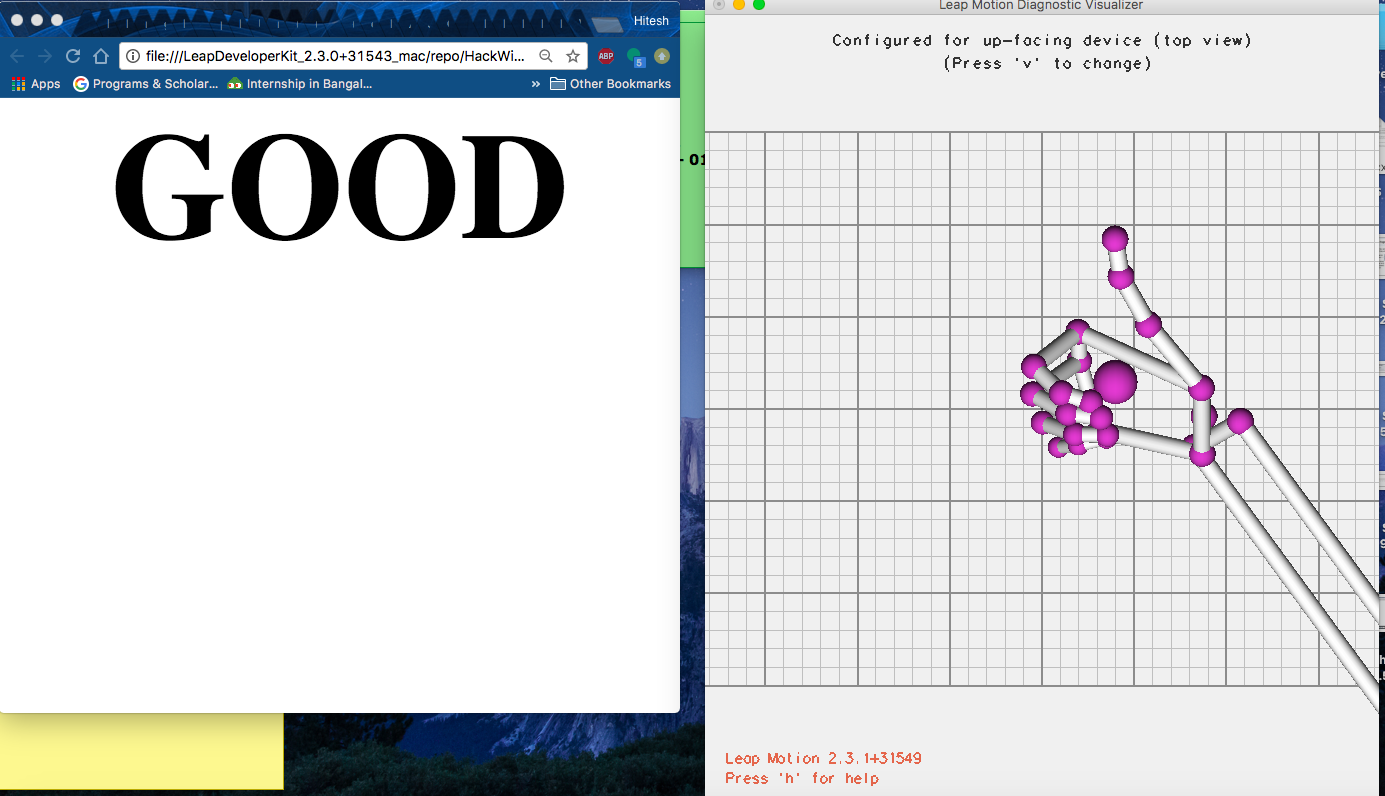Image resolution: width=1385 pixels, height=796 pixels.
Task: View site information icon in address bar
Action: pyautogui.click(x=133, y=56)
